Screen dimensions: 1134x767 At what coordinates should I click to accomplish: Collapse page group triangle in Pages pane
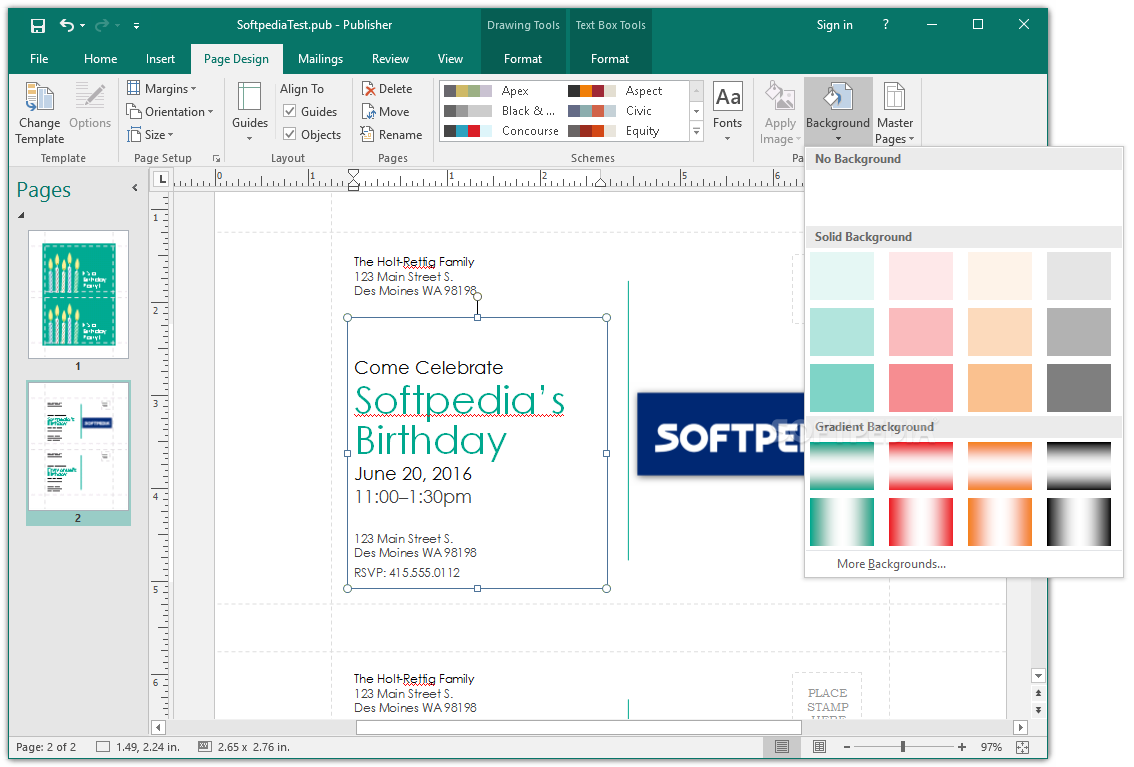(21, 215)
